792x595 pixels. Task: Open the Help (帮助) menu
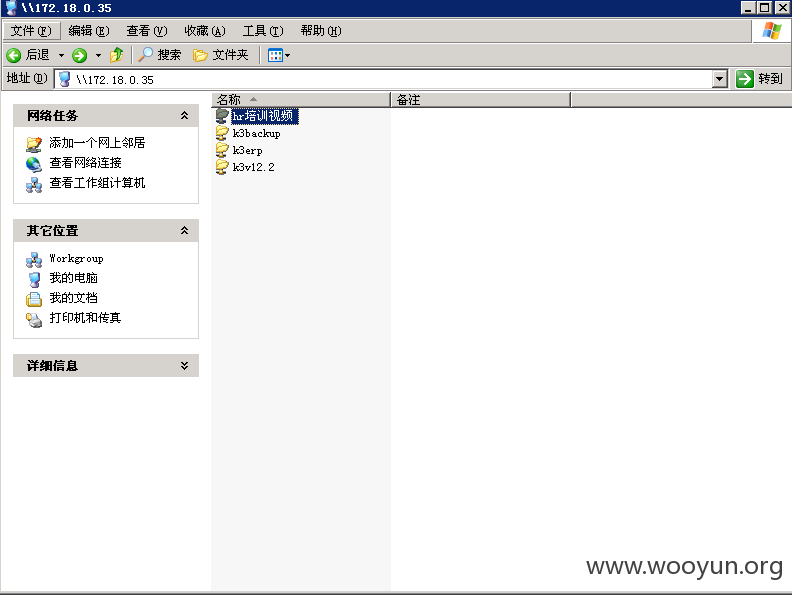point(321,31)
